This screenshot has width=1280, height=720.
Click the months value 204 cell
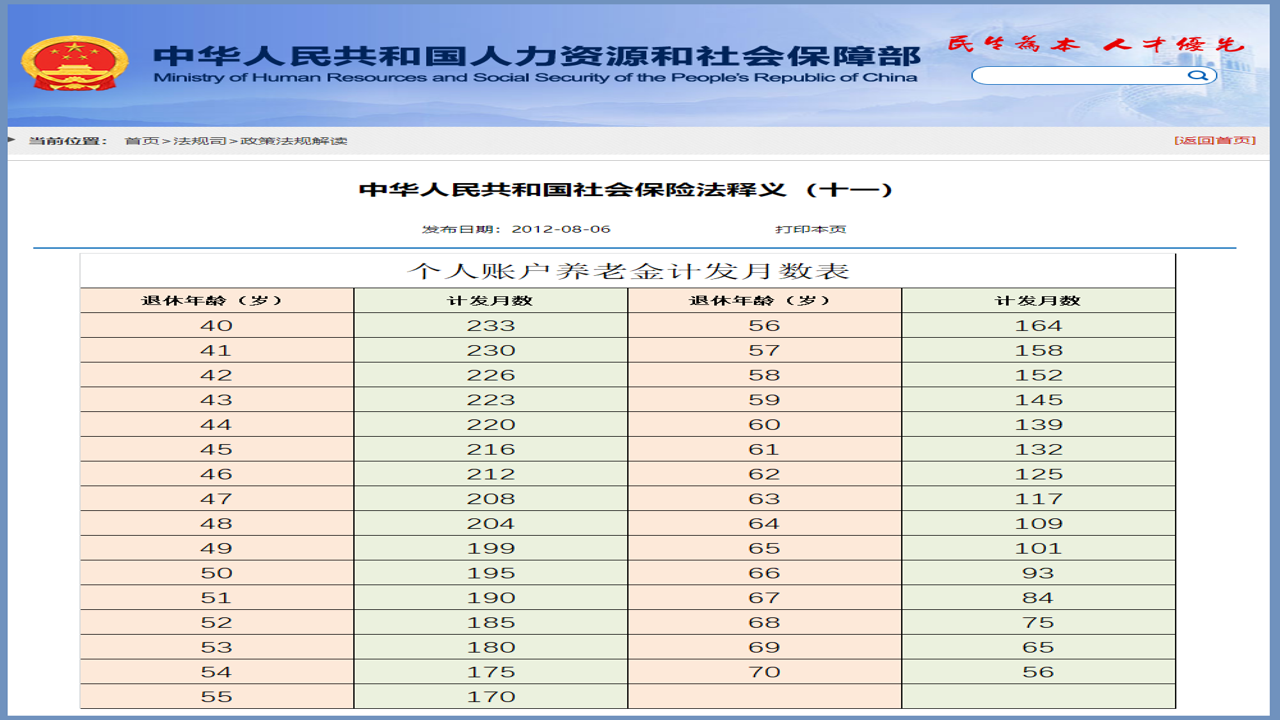pos(491,523)
